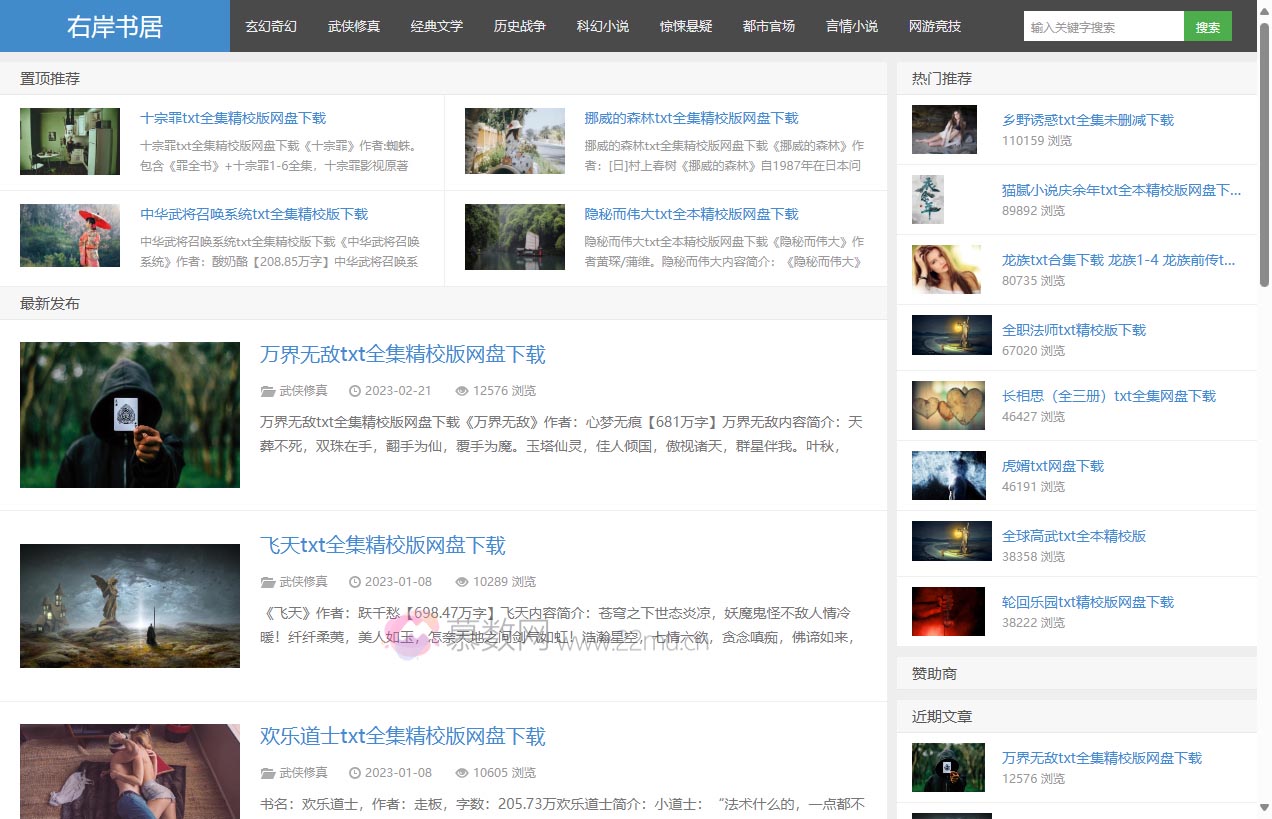This screenshot has height=819, width=1272.
Task: Click the 右岸书居 site logo
Action: point(114,26)
